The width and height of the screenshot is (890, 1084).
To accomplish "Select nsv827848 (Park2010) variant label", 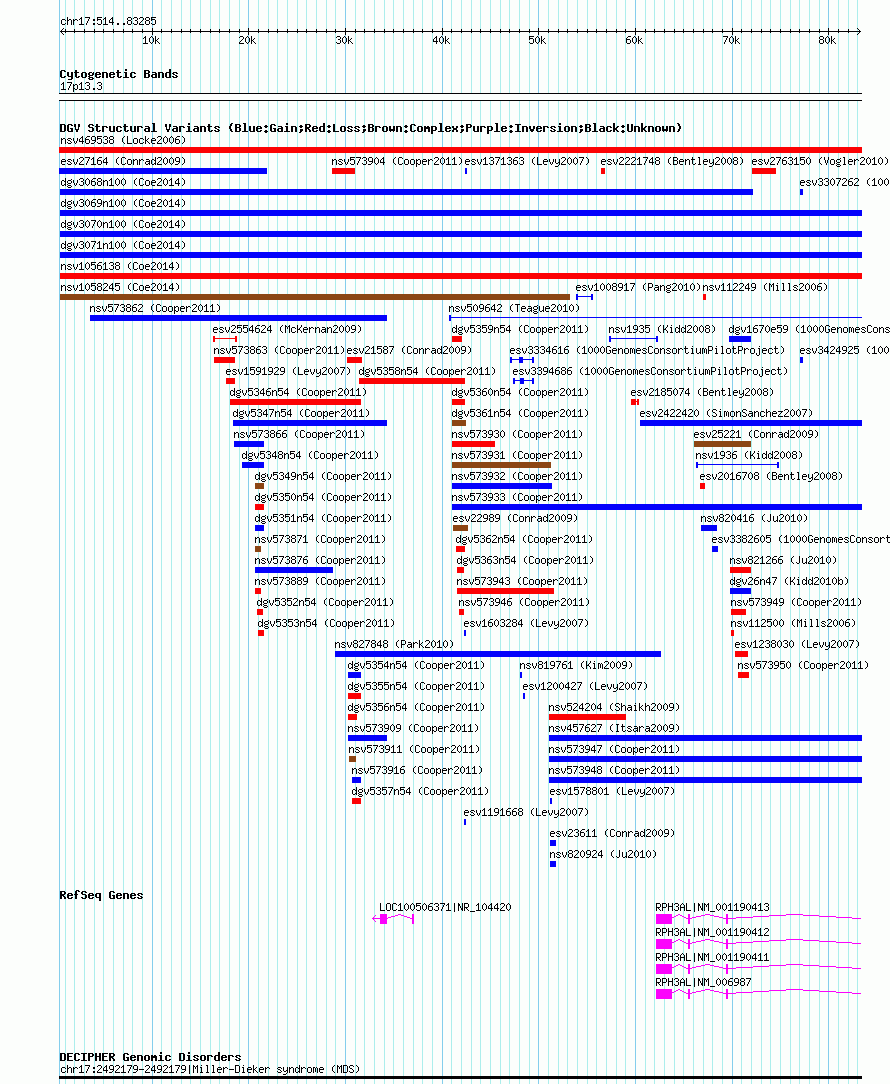I will coord(394,644).
